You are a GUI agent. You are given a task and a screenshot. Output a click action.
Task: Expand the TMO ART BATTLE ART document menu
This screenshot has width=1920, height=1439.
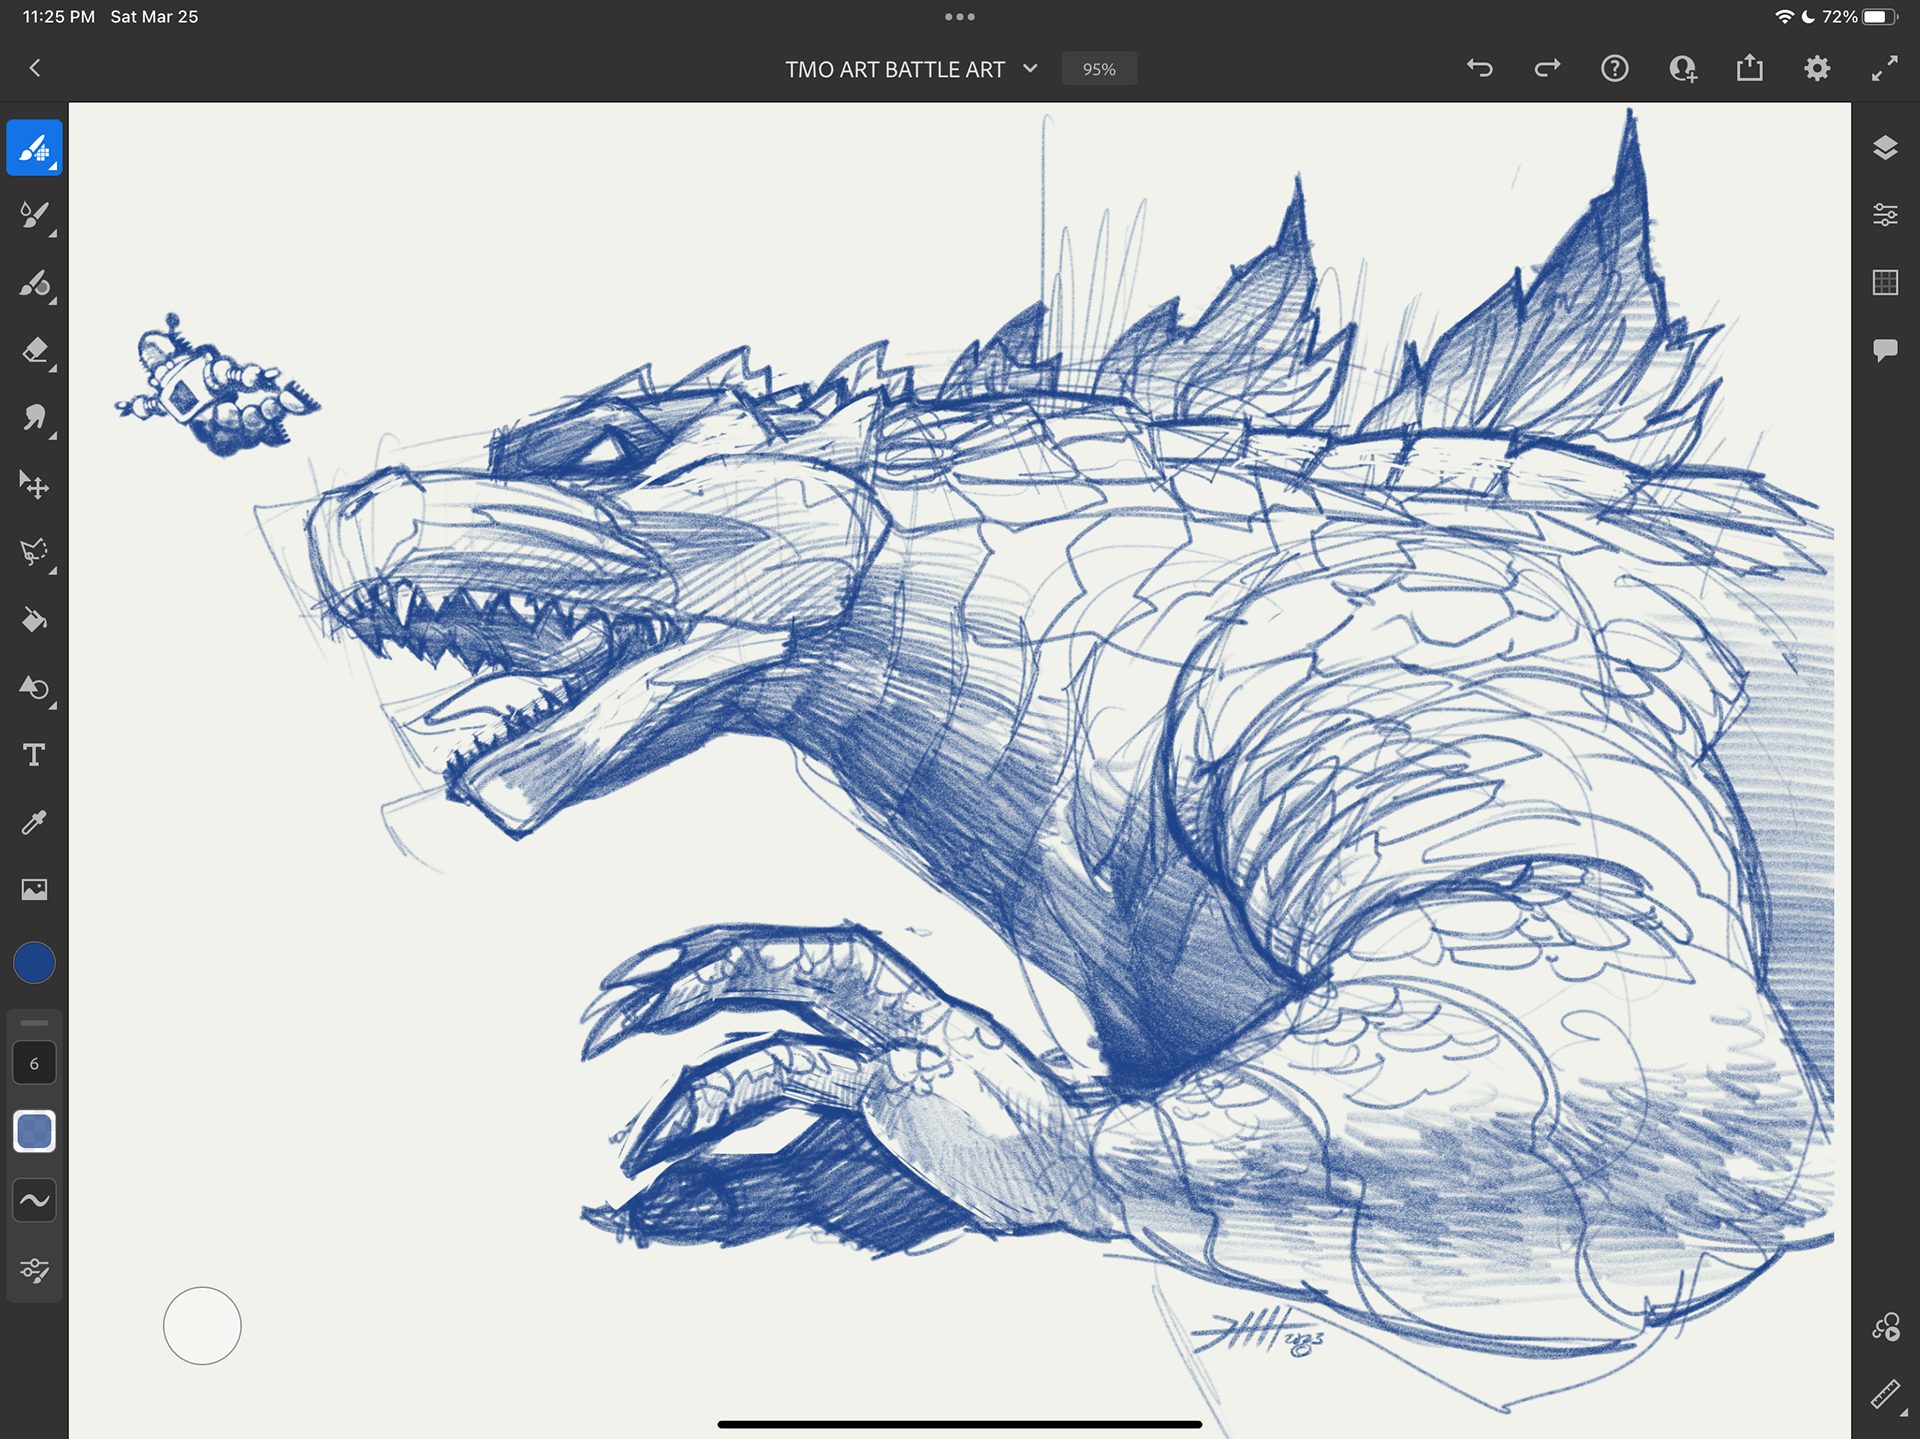(1030, 69)
